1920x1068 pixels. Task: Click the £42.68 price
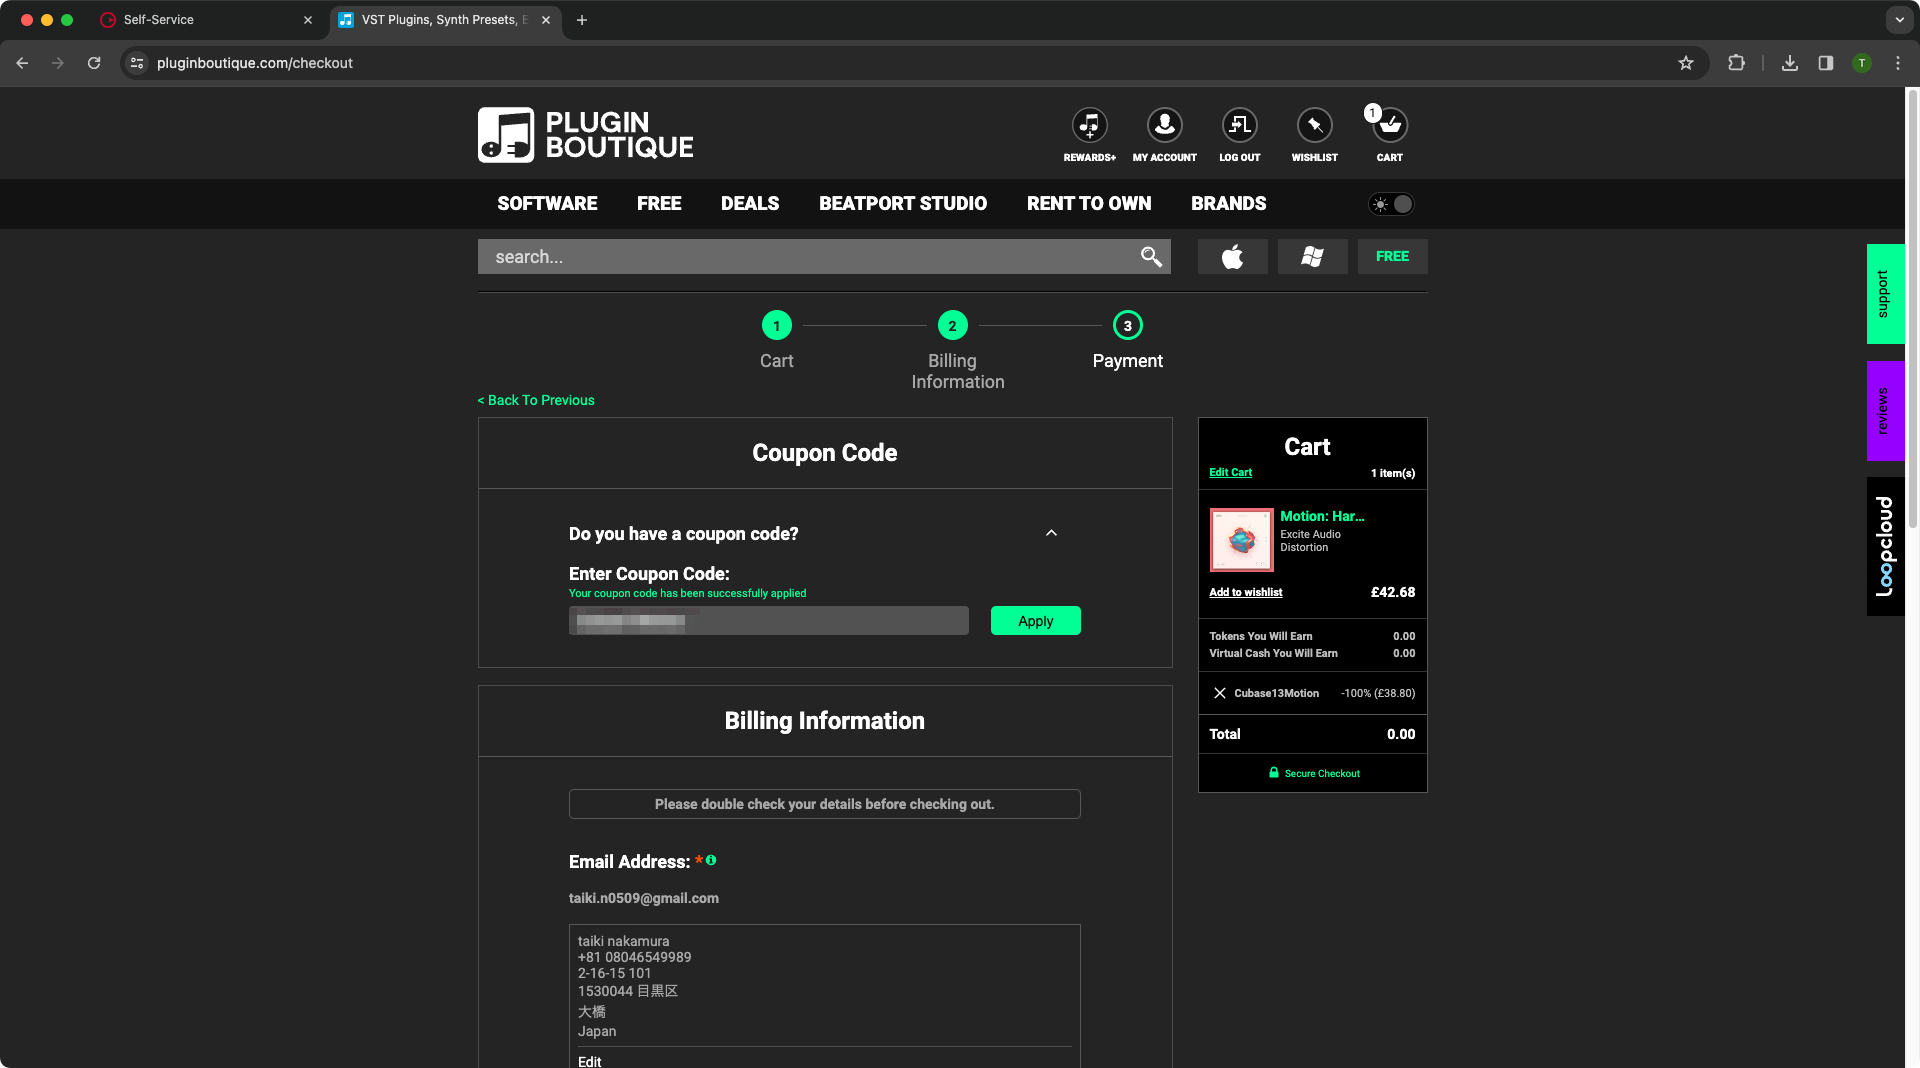coord(1392,592)
